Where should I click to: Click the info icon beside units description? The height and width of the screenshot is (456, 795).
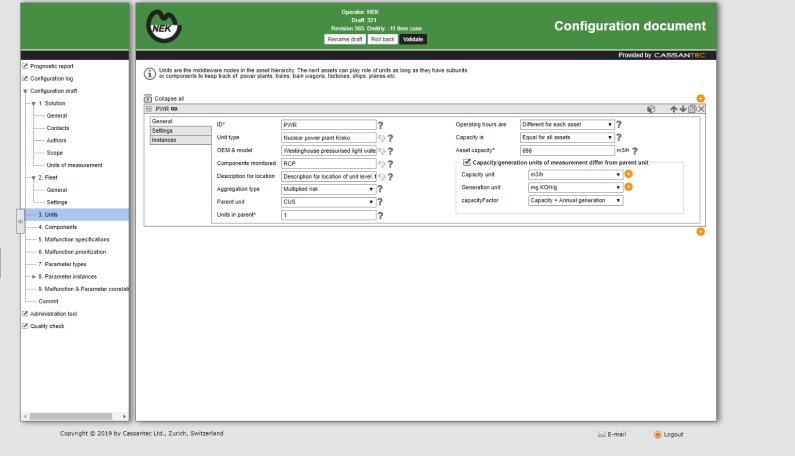tap(150, 74)
